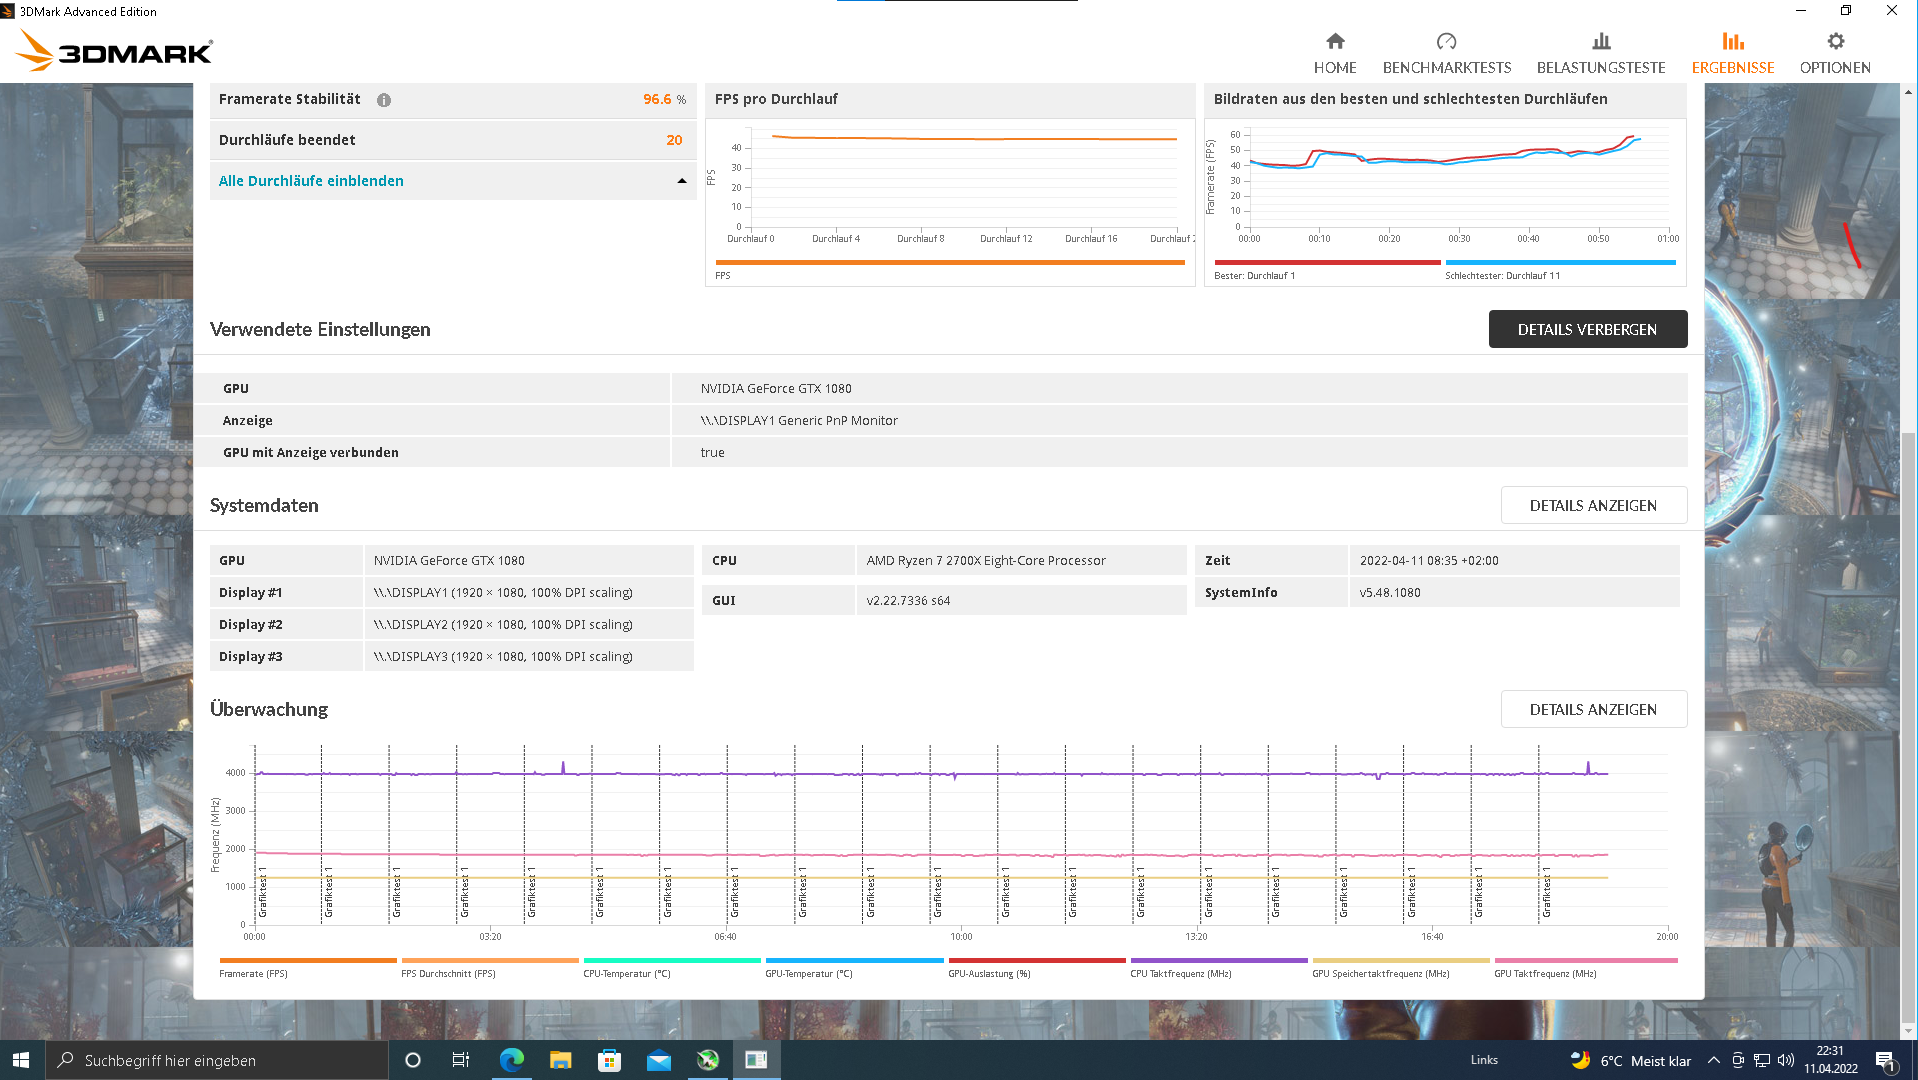The height and width of the screenshot is (1080, 1918).
Task: Click the vertical scrollbar thumb of the results page
Action: (x=1909, y=729)
